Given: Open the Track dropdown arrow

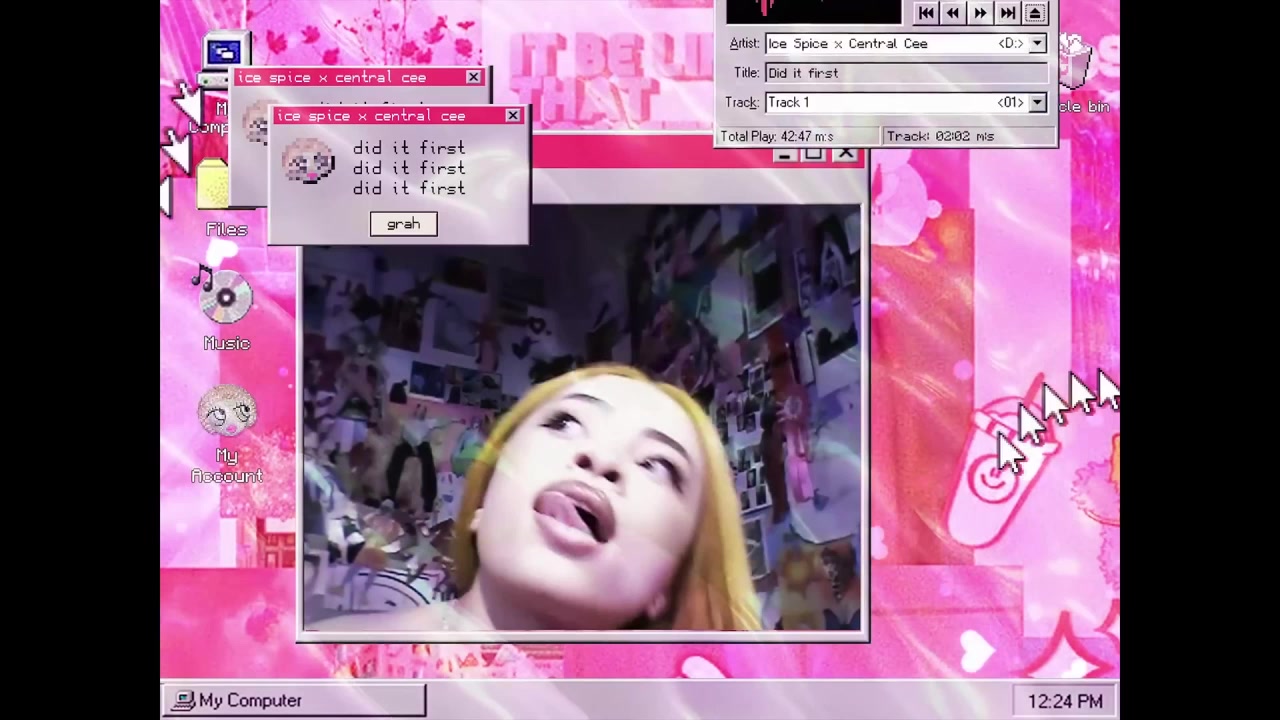Looking at the screenshot, I should (x=1037, y=103).
